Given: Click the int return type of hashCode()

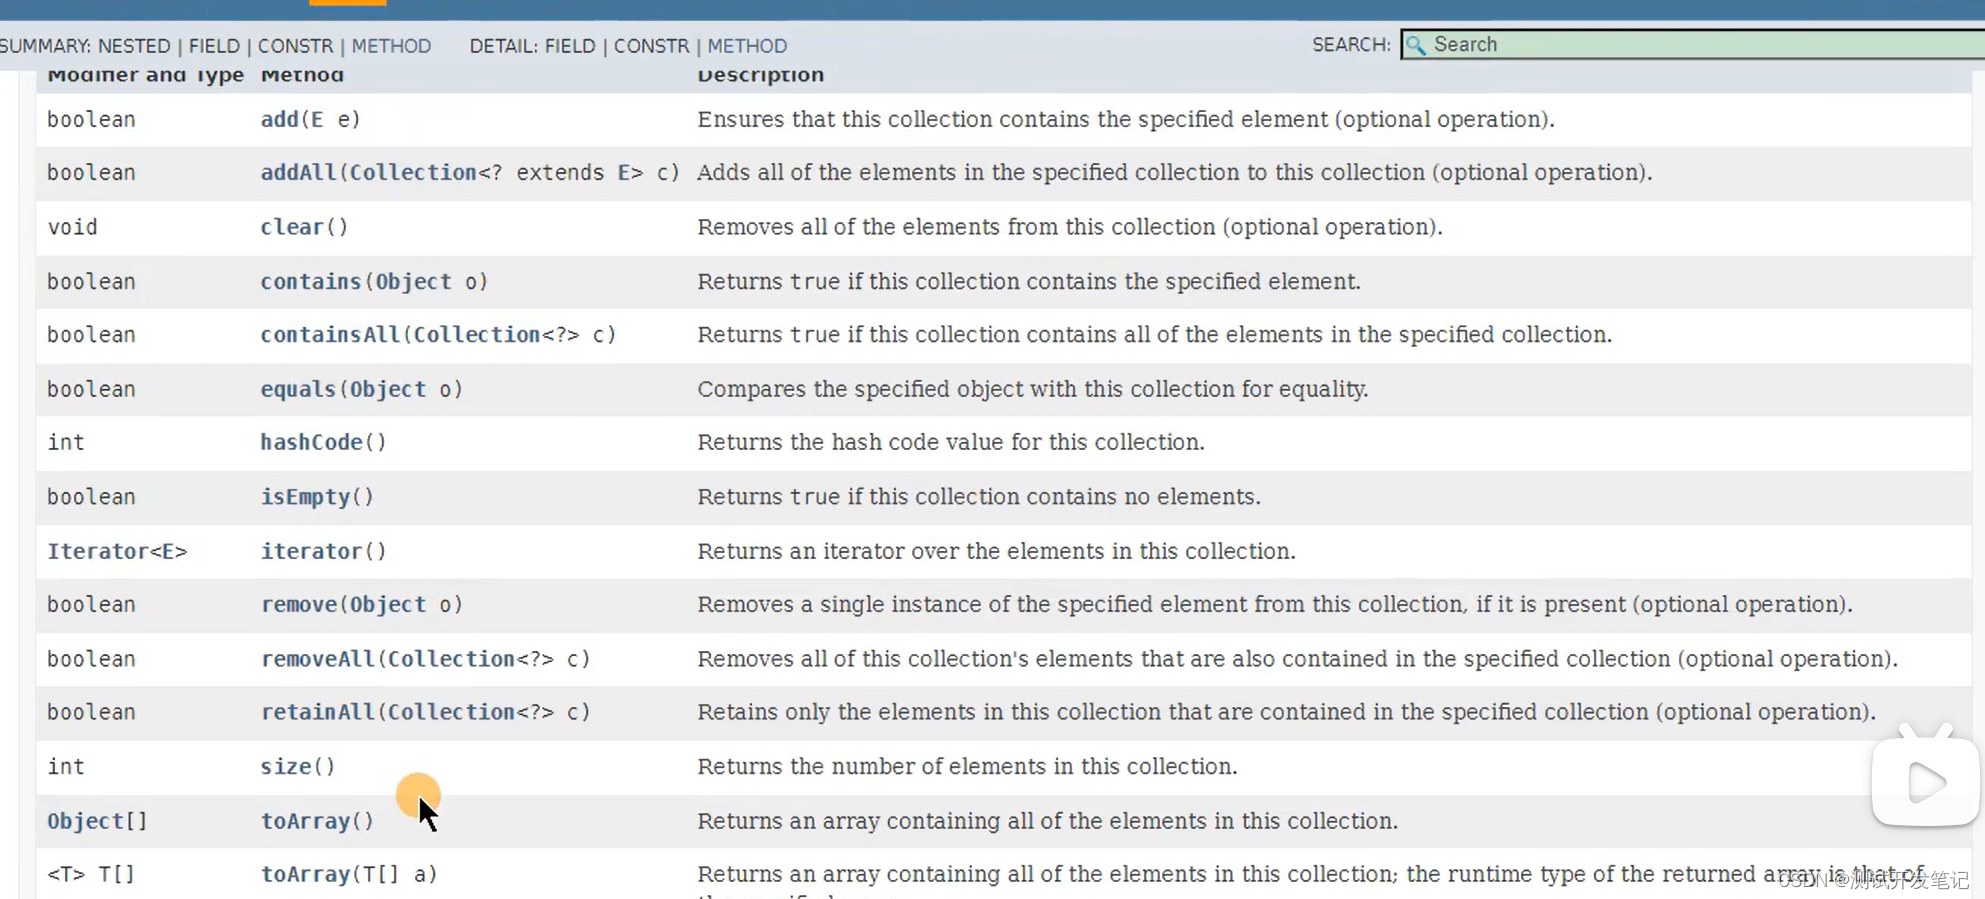Looking at the screenshot, I should pyautogui.click(x=66, y=442).
